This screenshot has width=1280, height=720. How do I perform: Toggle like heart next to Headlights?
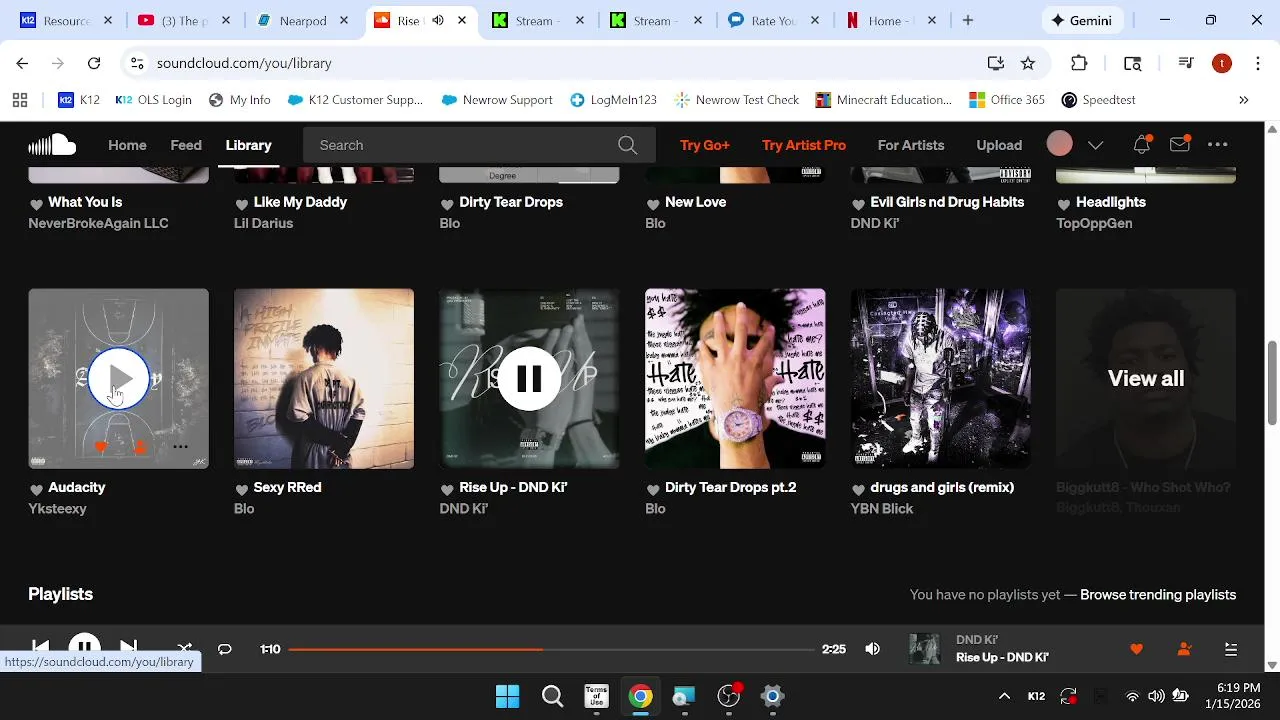click(1064, 203)
